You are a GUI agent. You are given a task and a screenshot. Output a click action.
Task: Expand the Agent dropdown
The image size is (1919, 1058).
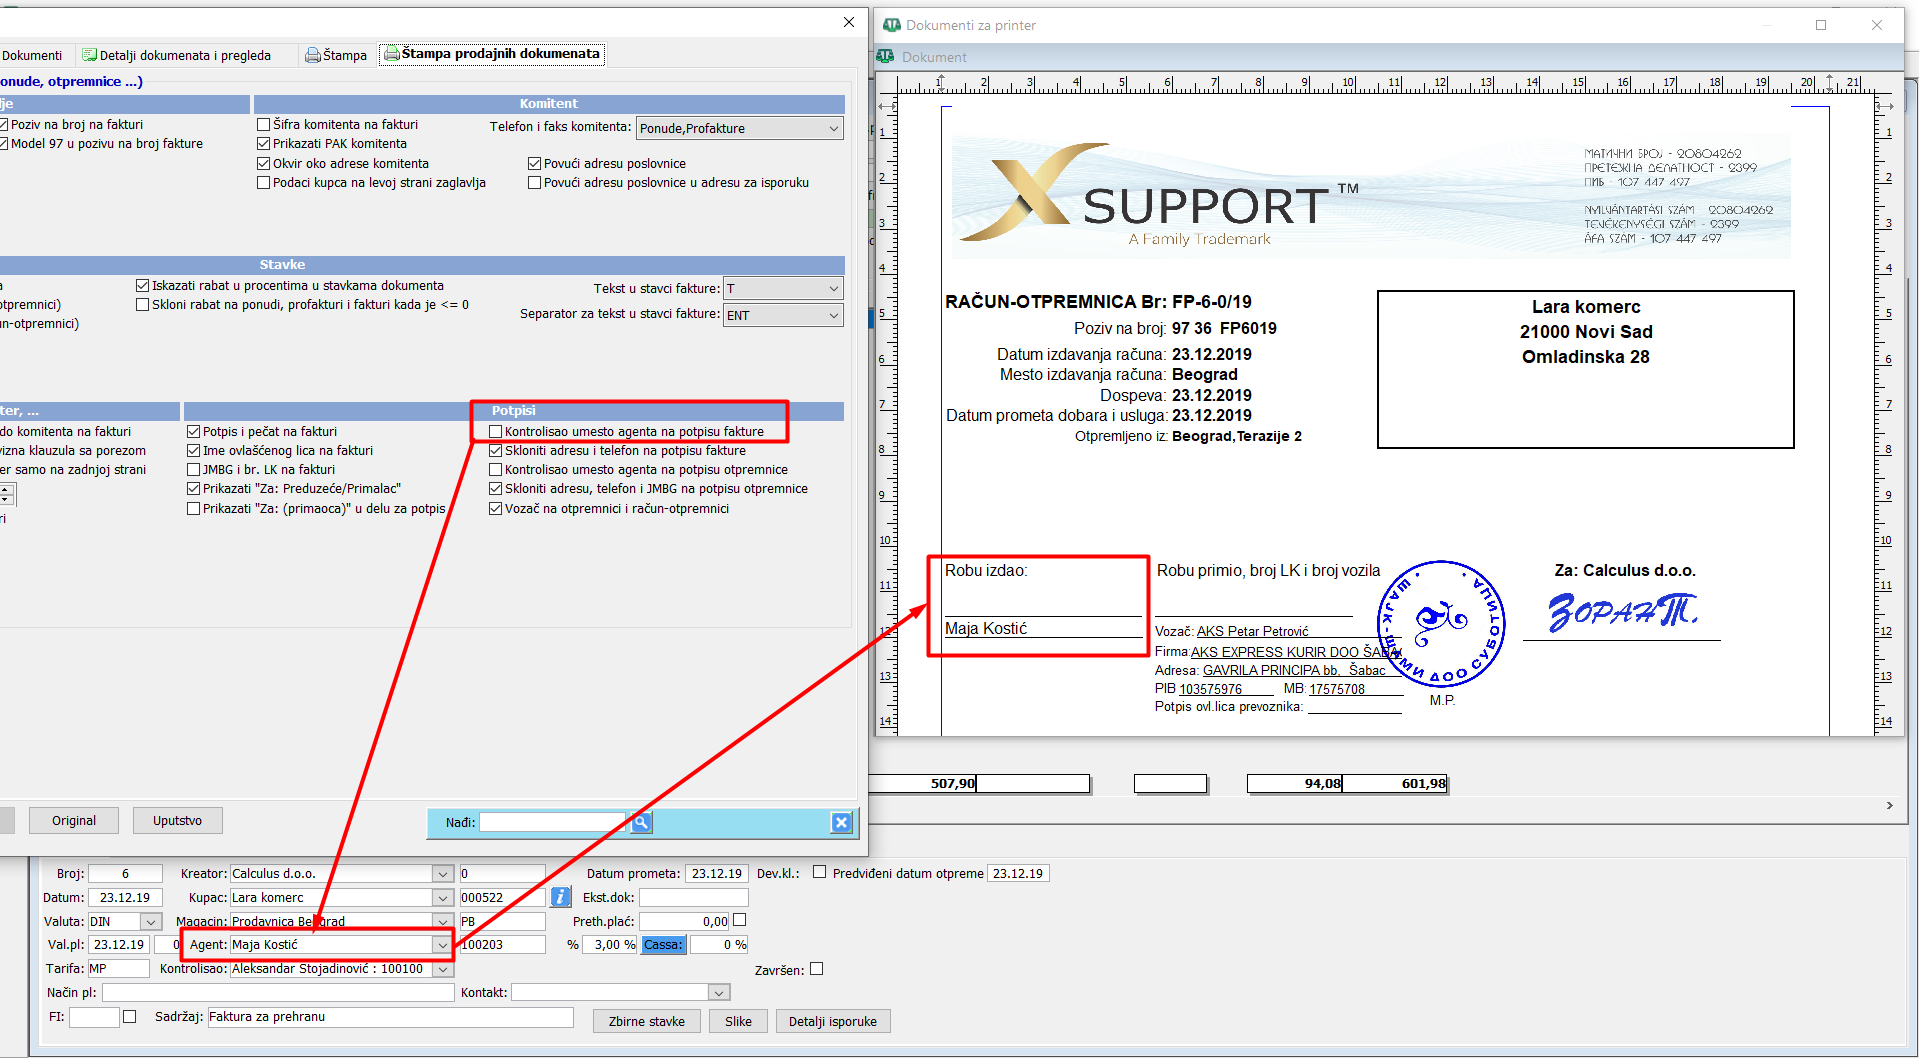442,945
